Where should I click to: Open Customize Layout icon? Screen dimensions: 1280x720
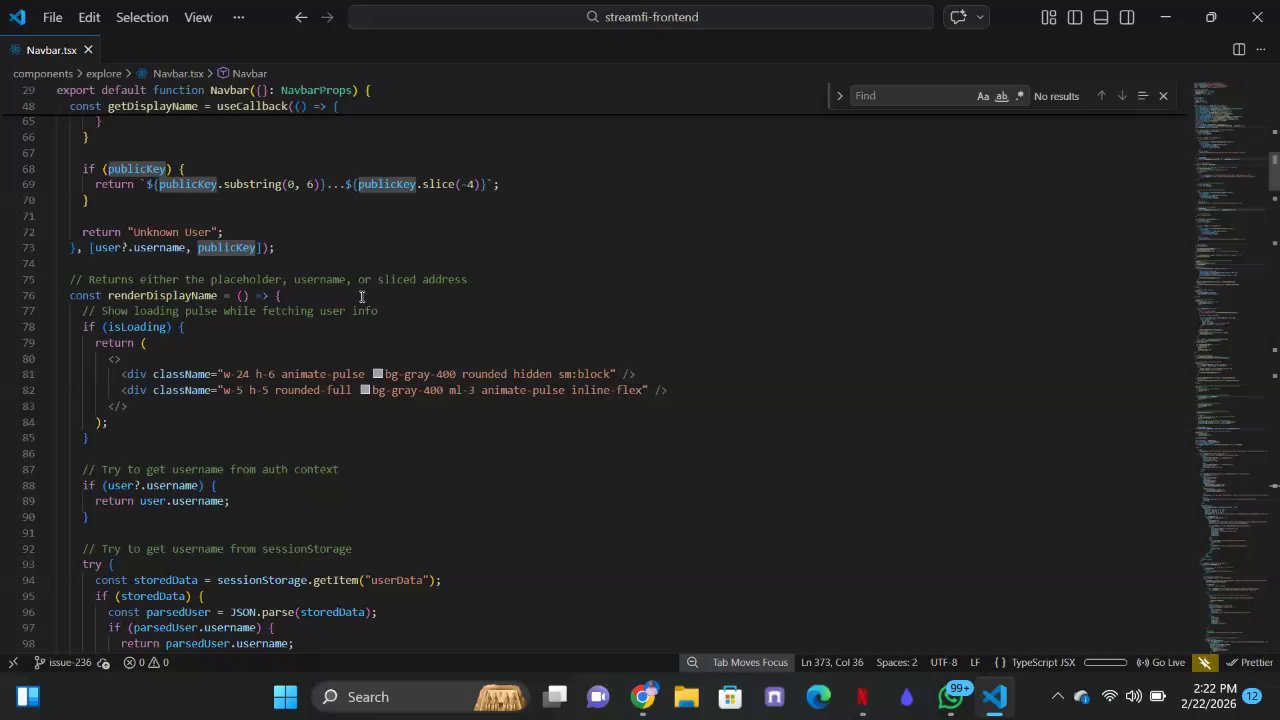tap(1049, 17)
